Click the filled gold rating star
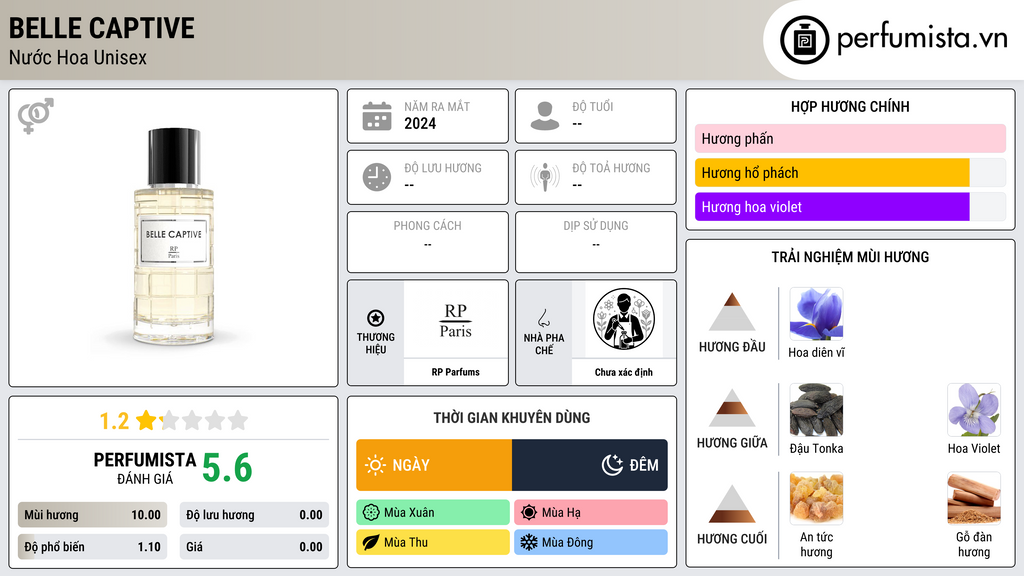Viewport: 1024px width, 576px height. tap(146, 420)
